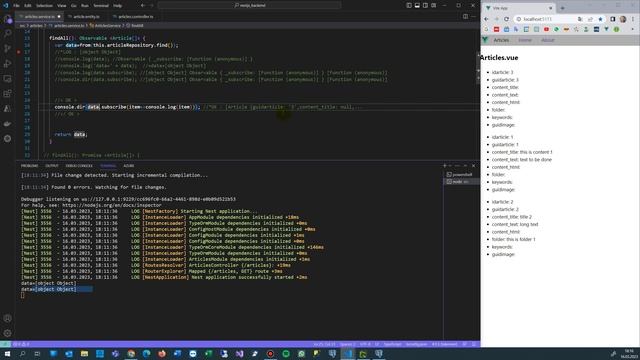Select the articles.service.ts editor tab
Image resolution: width=640 pixels, height=360 pixels.
tap(40, 16)
